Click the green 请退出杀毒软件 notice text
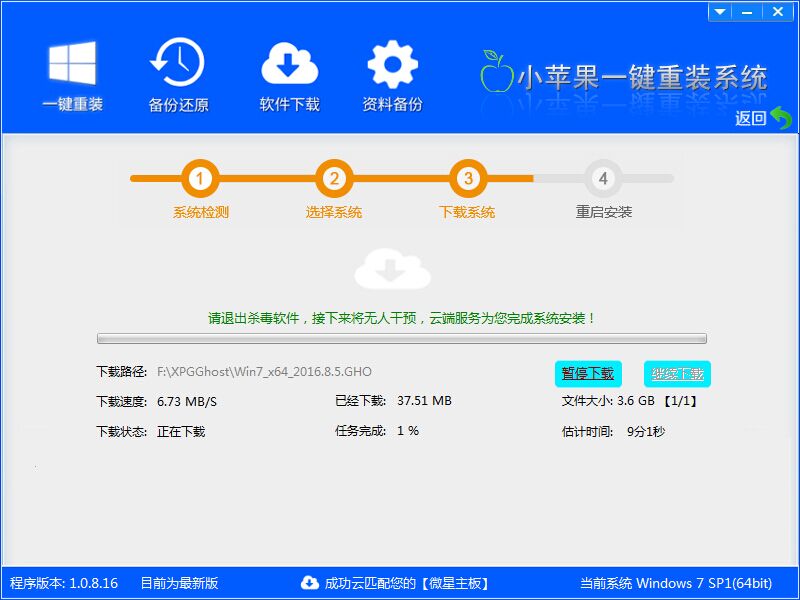 [x=402, y=318]
